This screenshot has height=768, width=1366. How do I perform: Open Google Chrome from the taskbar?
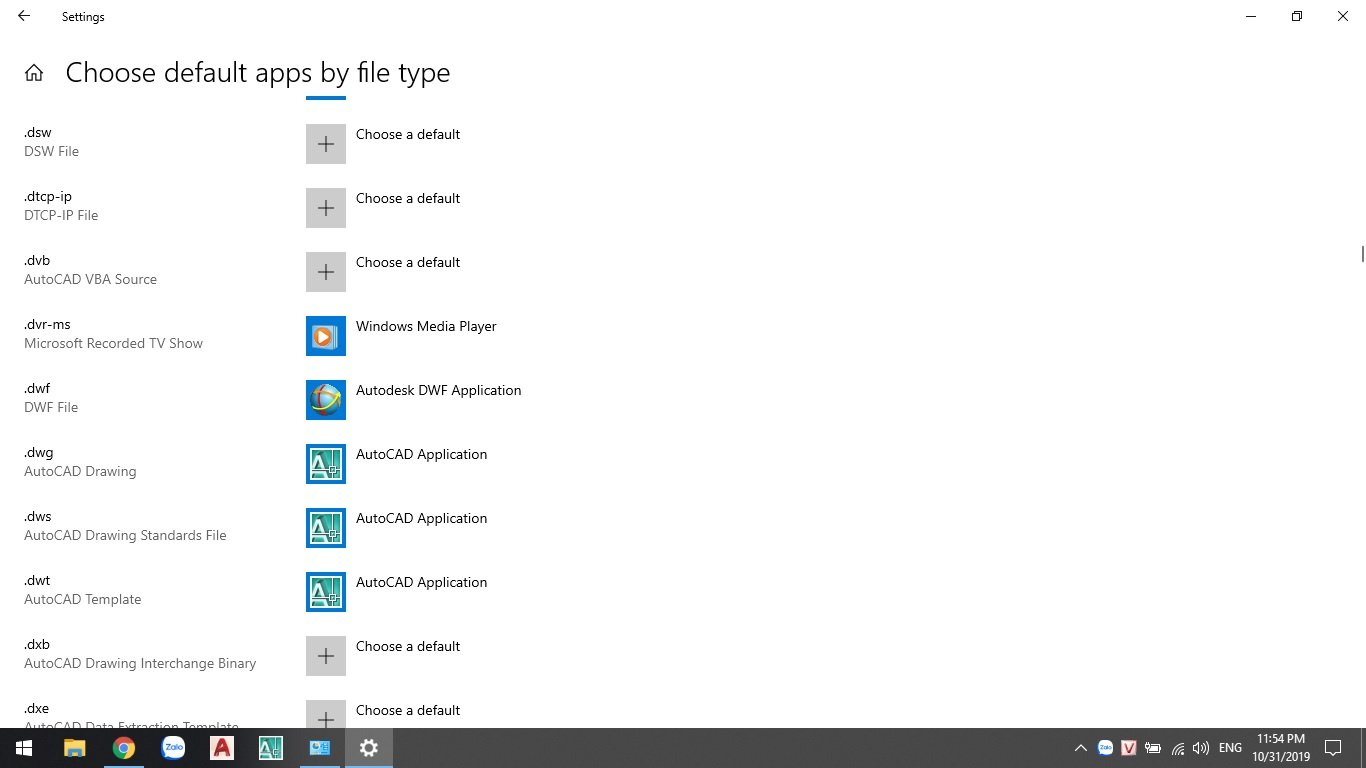[123, 748]
